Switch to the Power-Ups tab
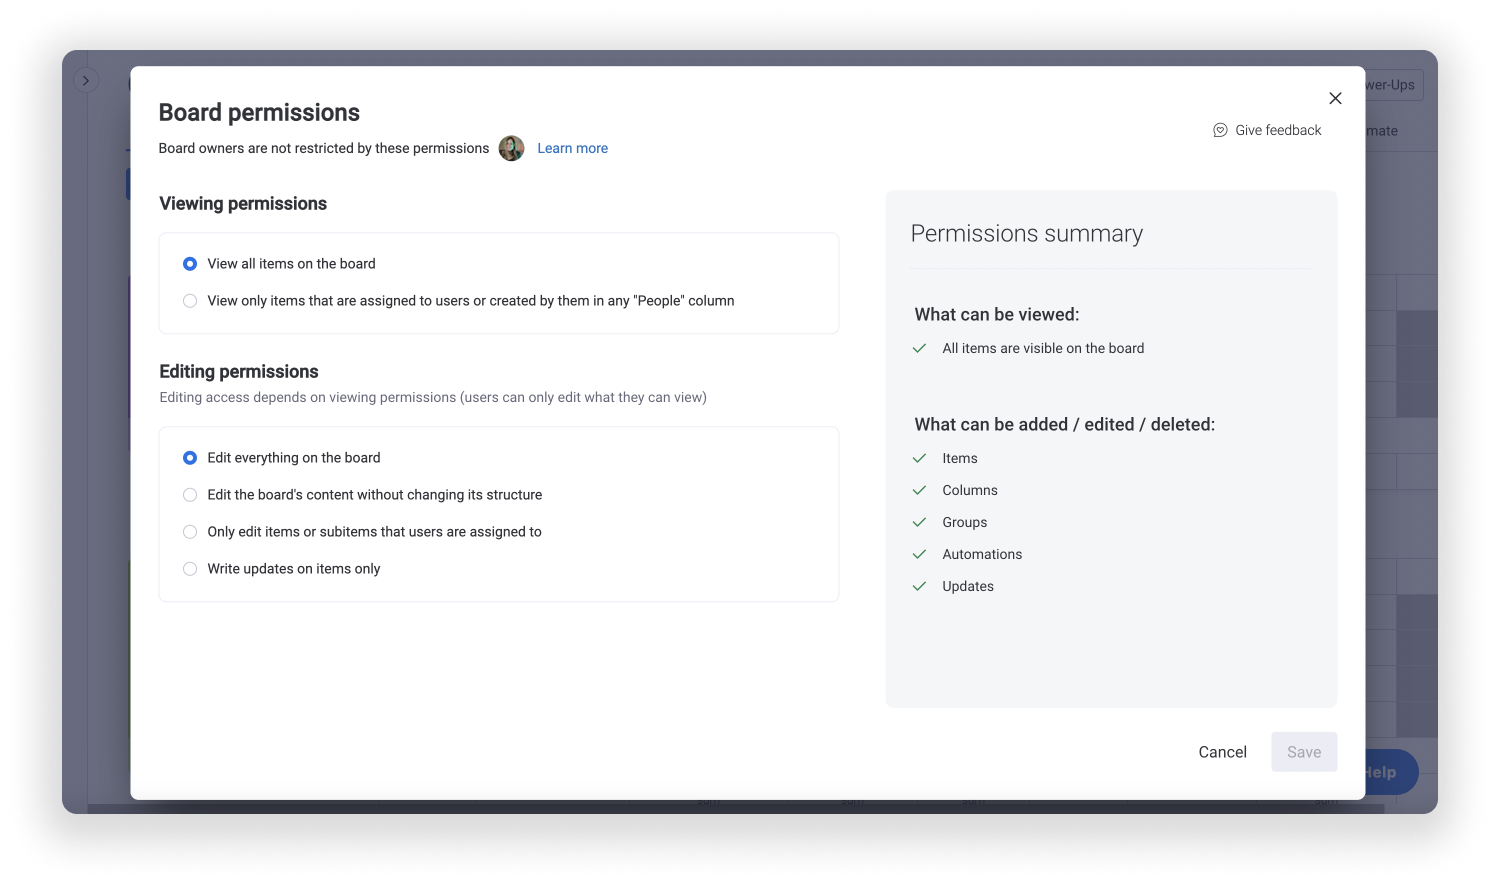The image size is (1496, 884). pos(1390,84)
